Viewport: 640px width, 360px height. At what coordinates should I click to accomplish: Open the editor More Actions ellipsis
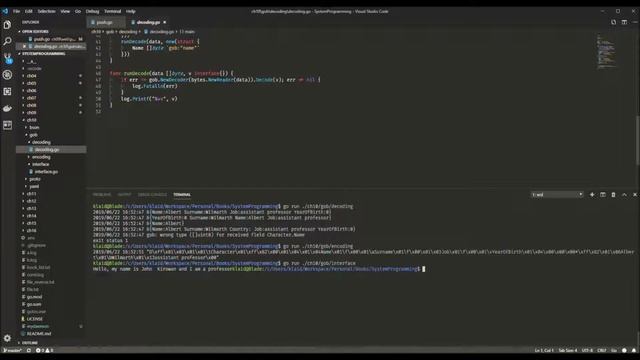635,22
